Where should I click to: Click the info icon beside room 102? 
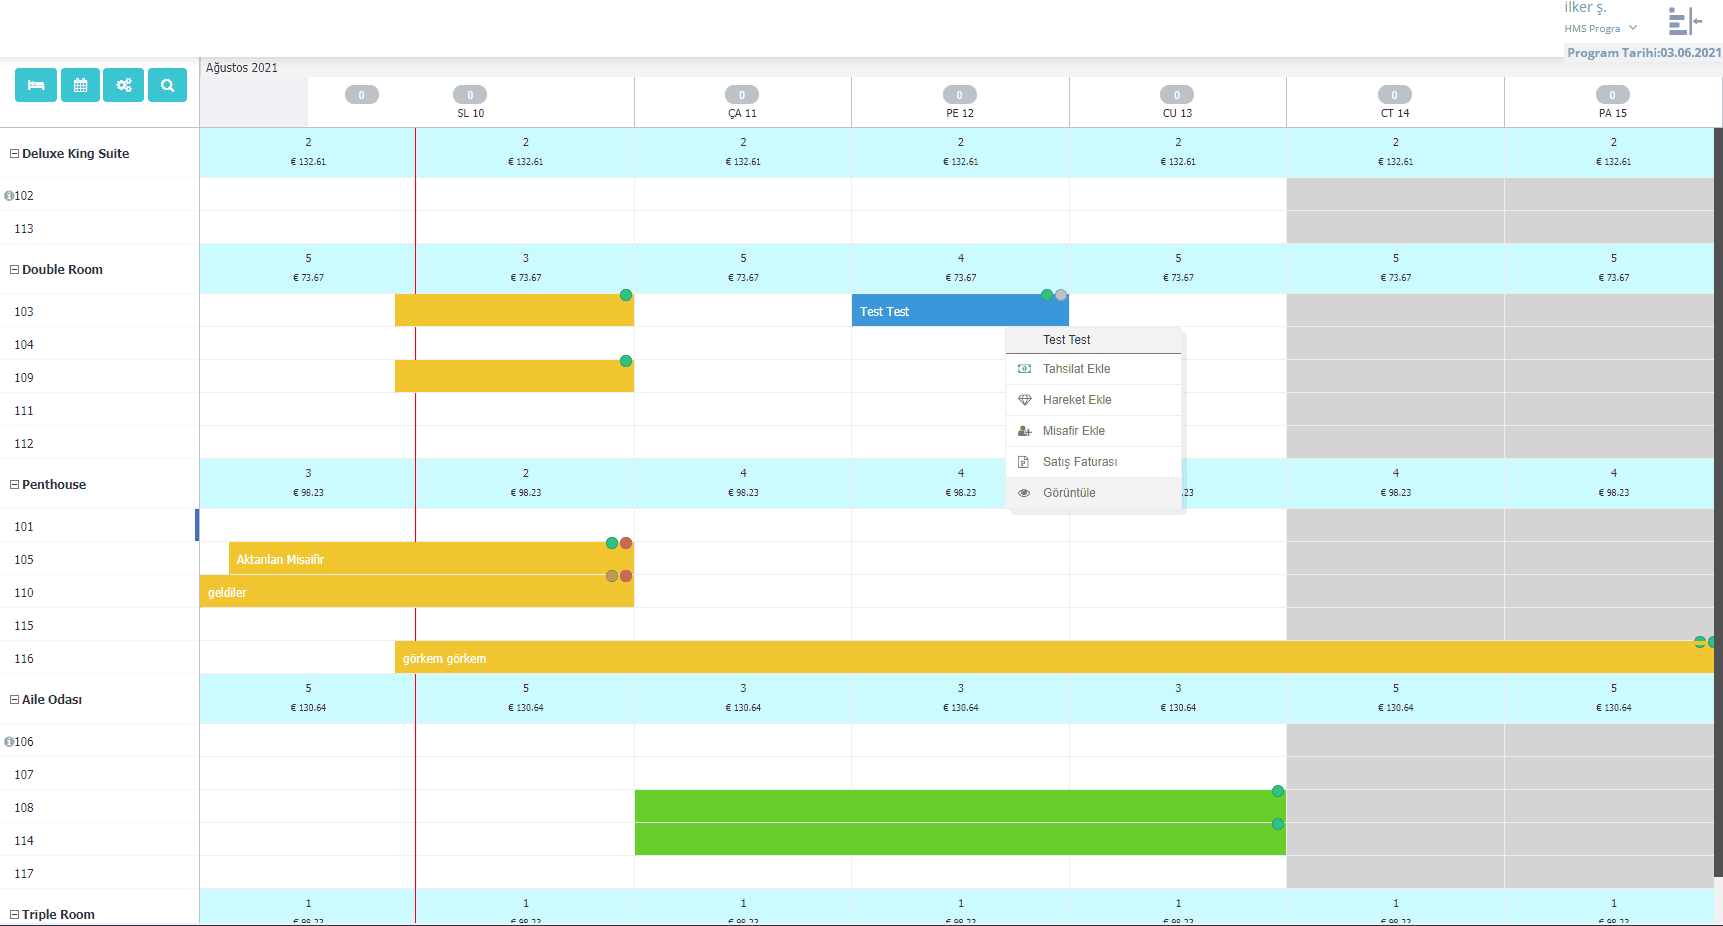point(8,196)
